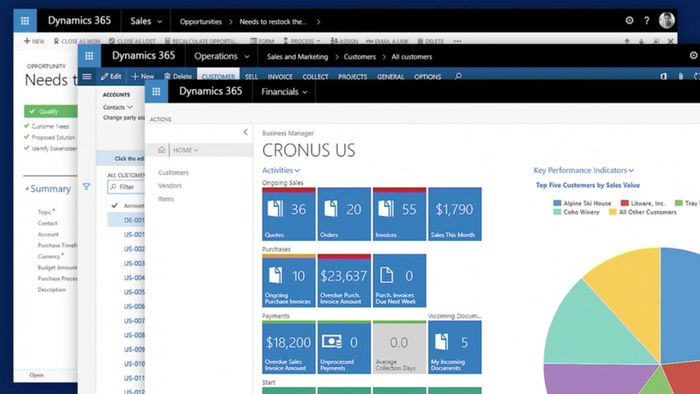The image size is (700, 394).
Task: Select the SELL tab
Action: click(251, 77)
